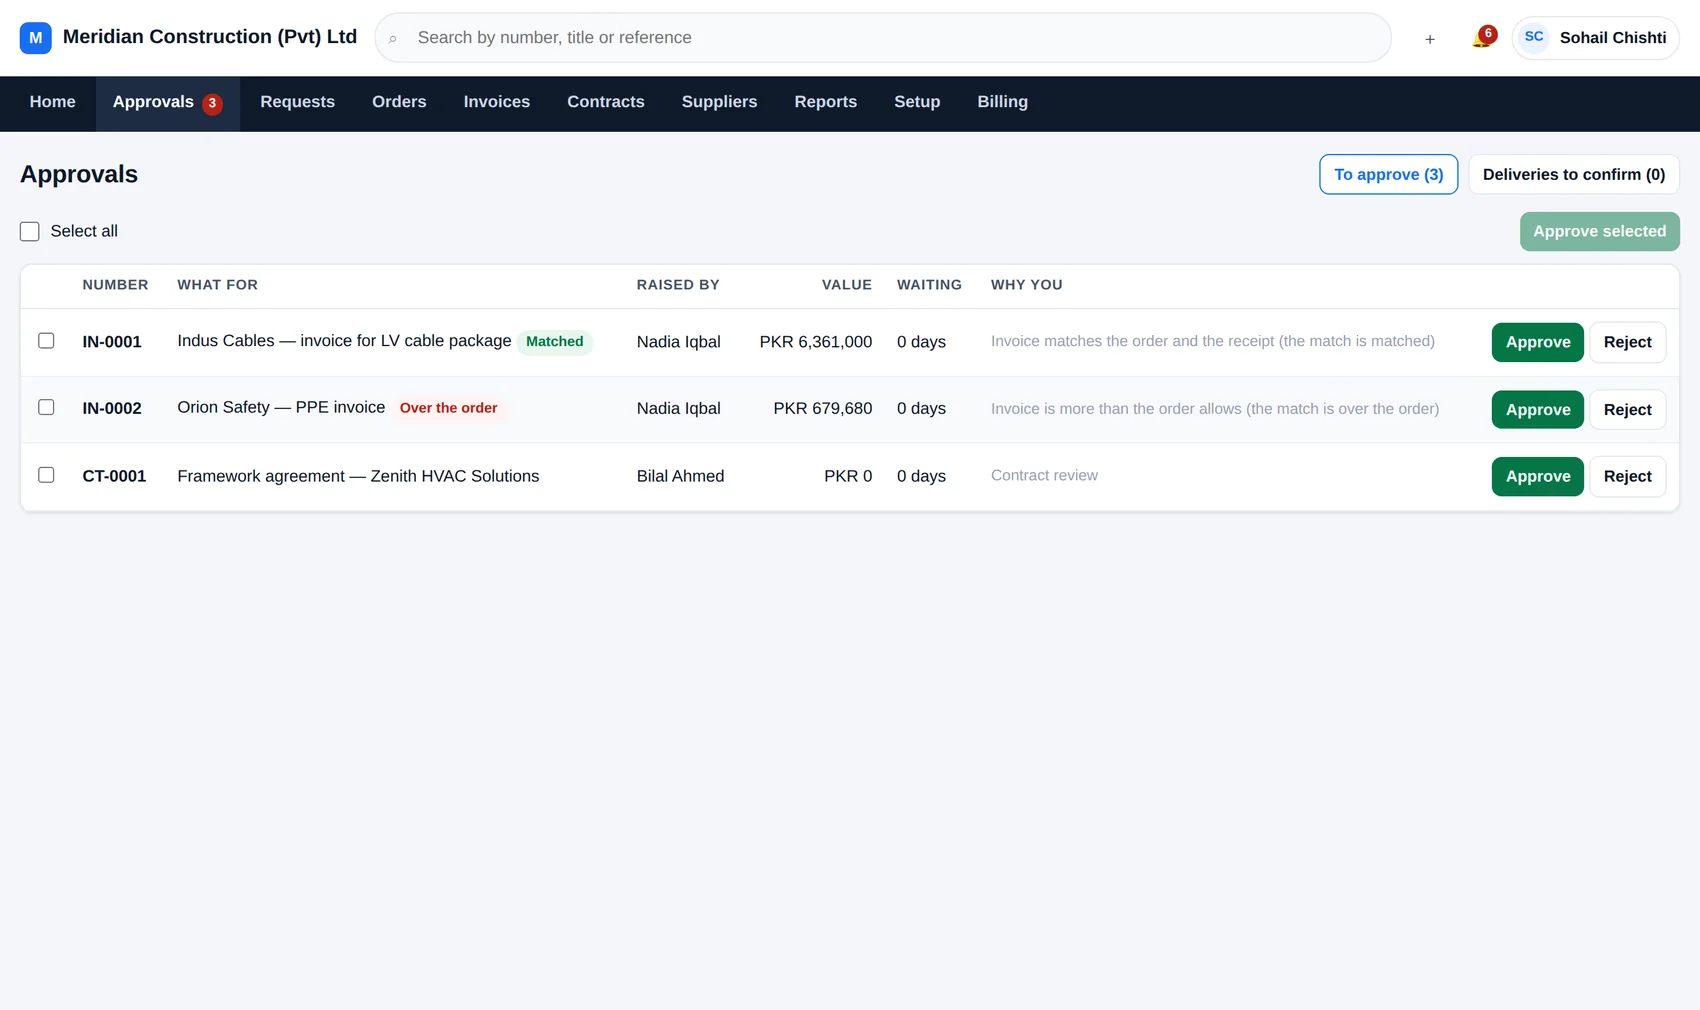This screenshot has width=1700, height=1010.
Task: Open the notifications bell icon
Action: tap(1482, 38)
